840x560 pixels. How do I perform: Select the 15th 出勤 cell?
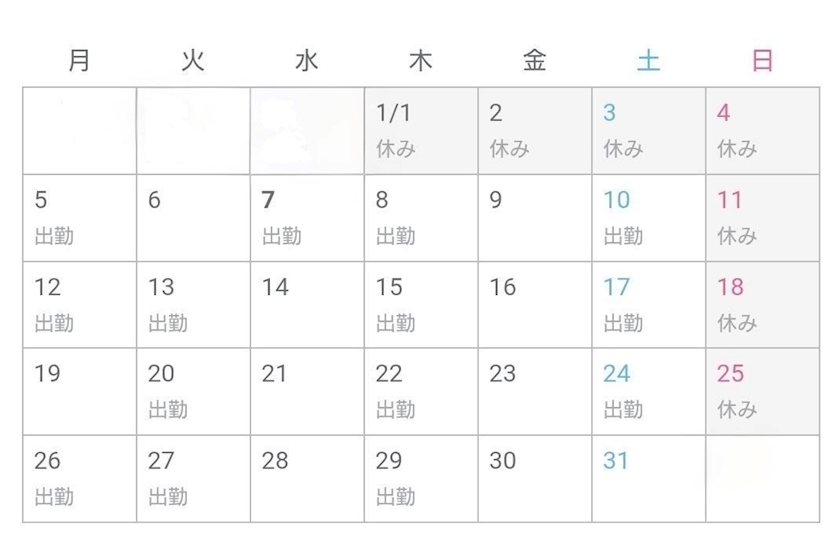[421, 305]
